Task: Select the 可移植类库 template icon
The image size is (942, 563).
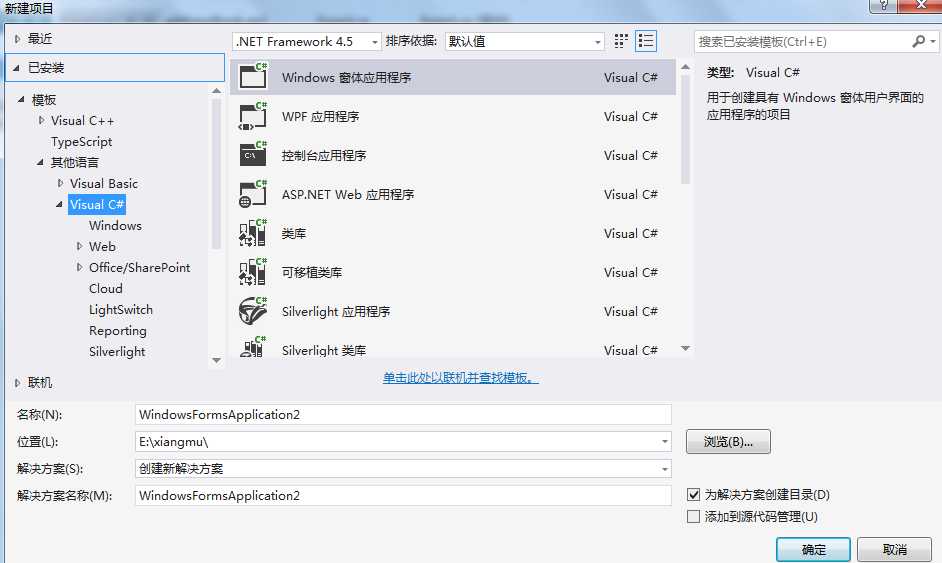Action: click(x=253, y=272)
